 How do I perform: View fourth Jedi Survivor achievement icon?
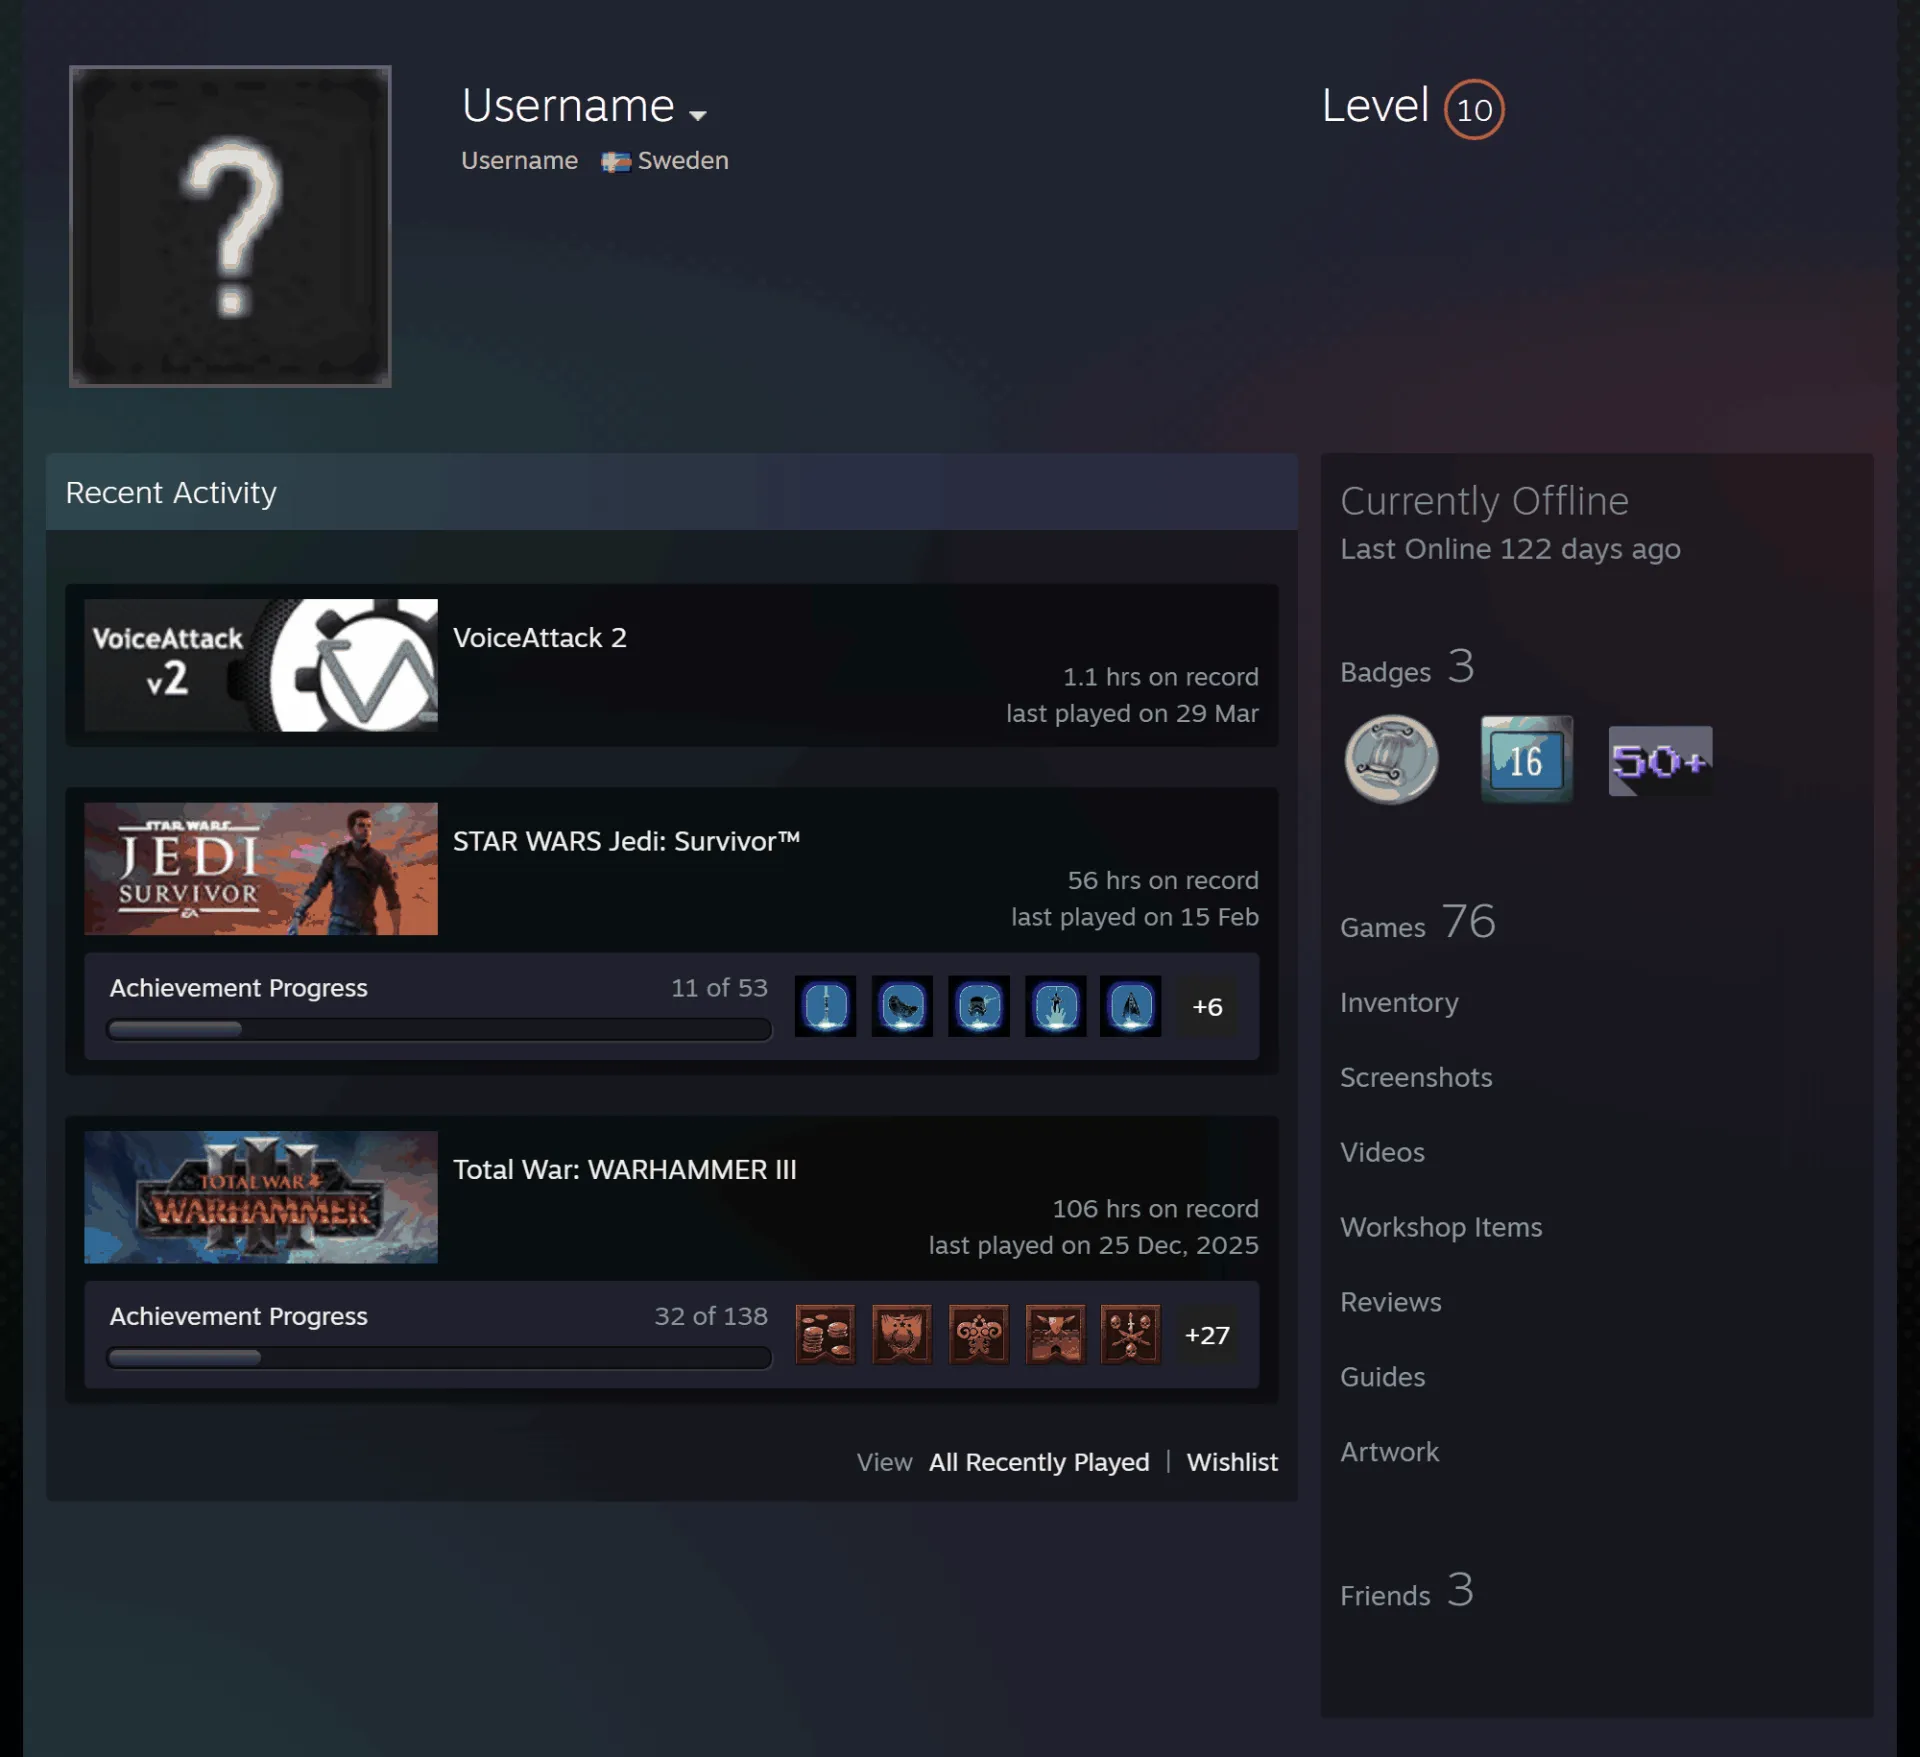[1055, 1006]
